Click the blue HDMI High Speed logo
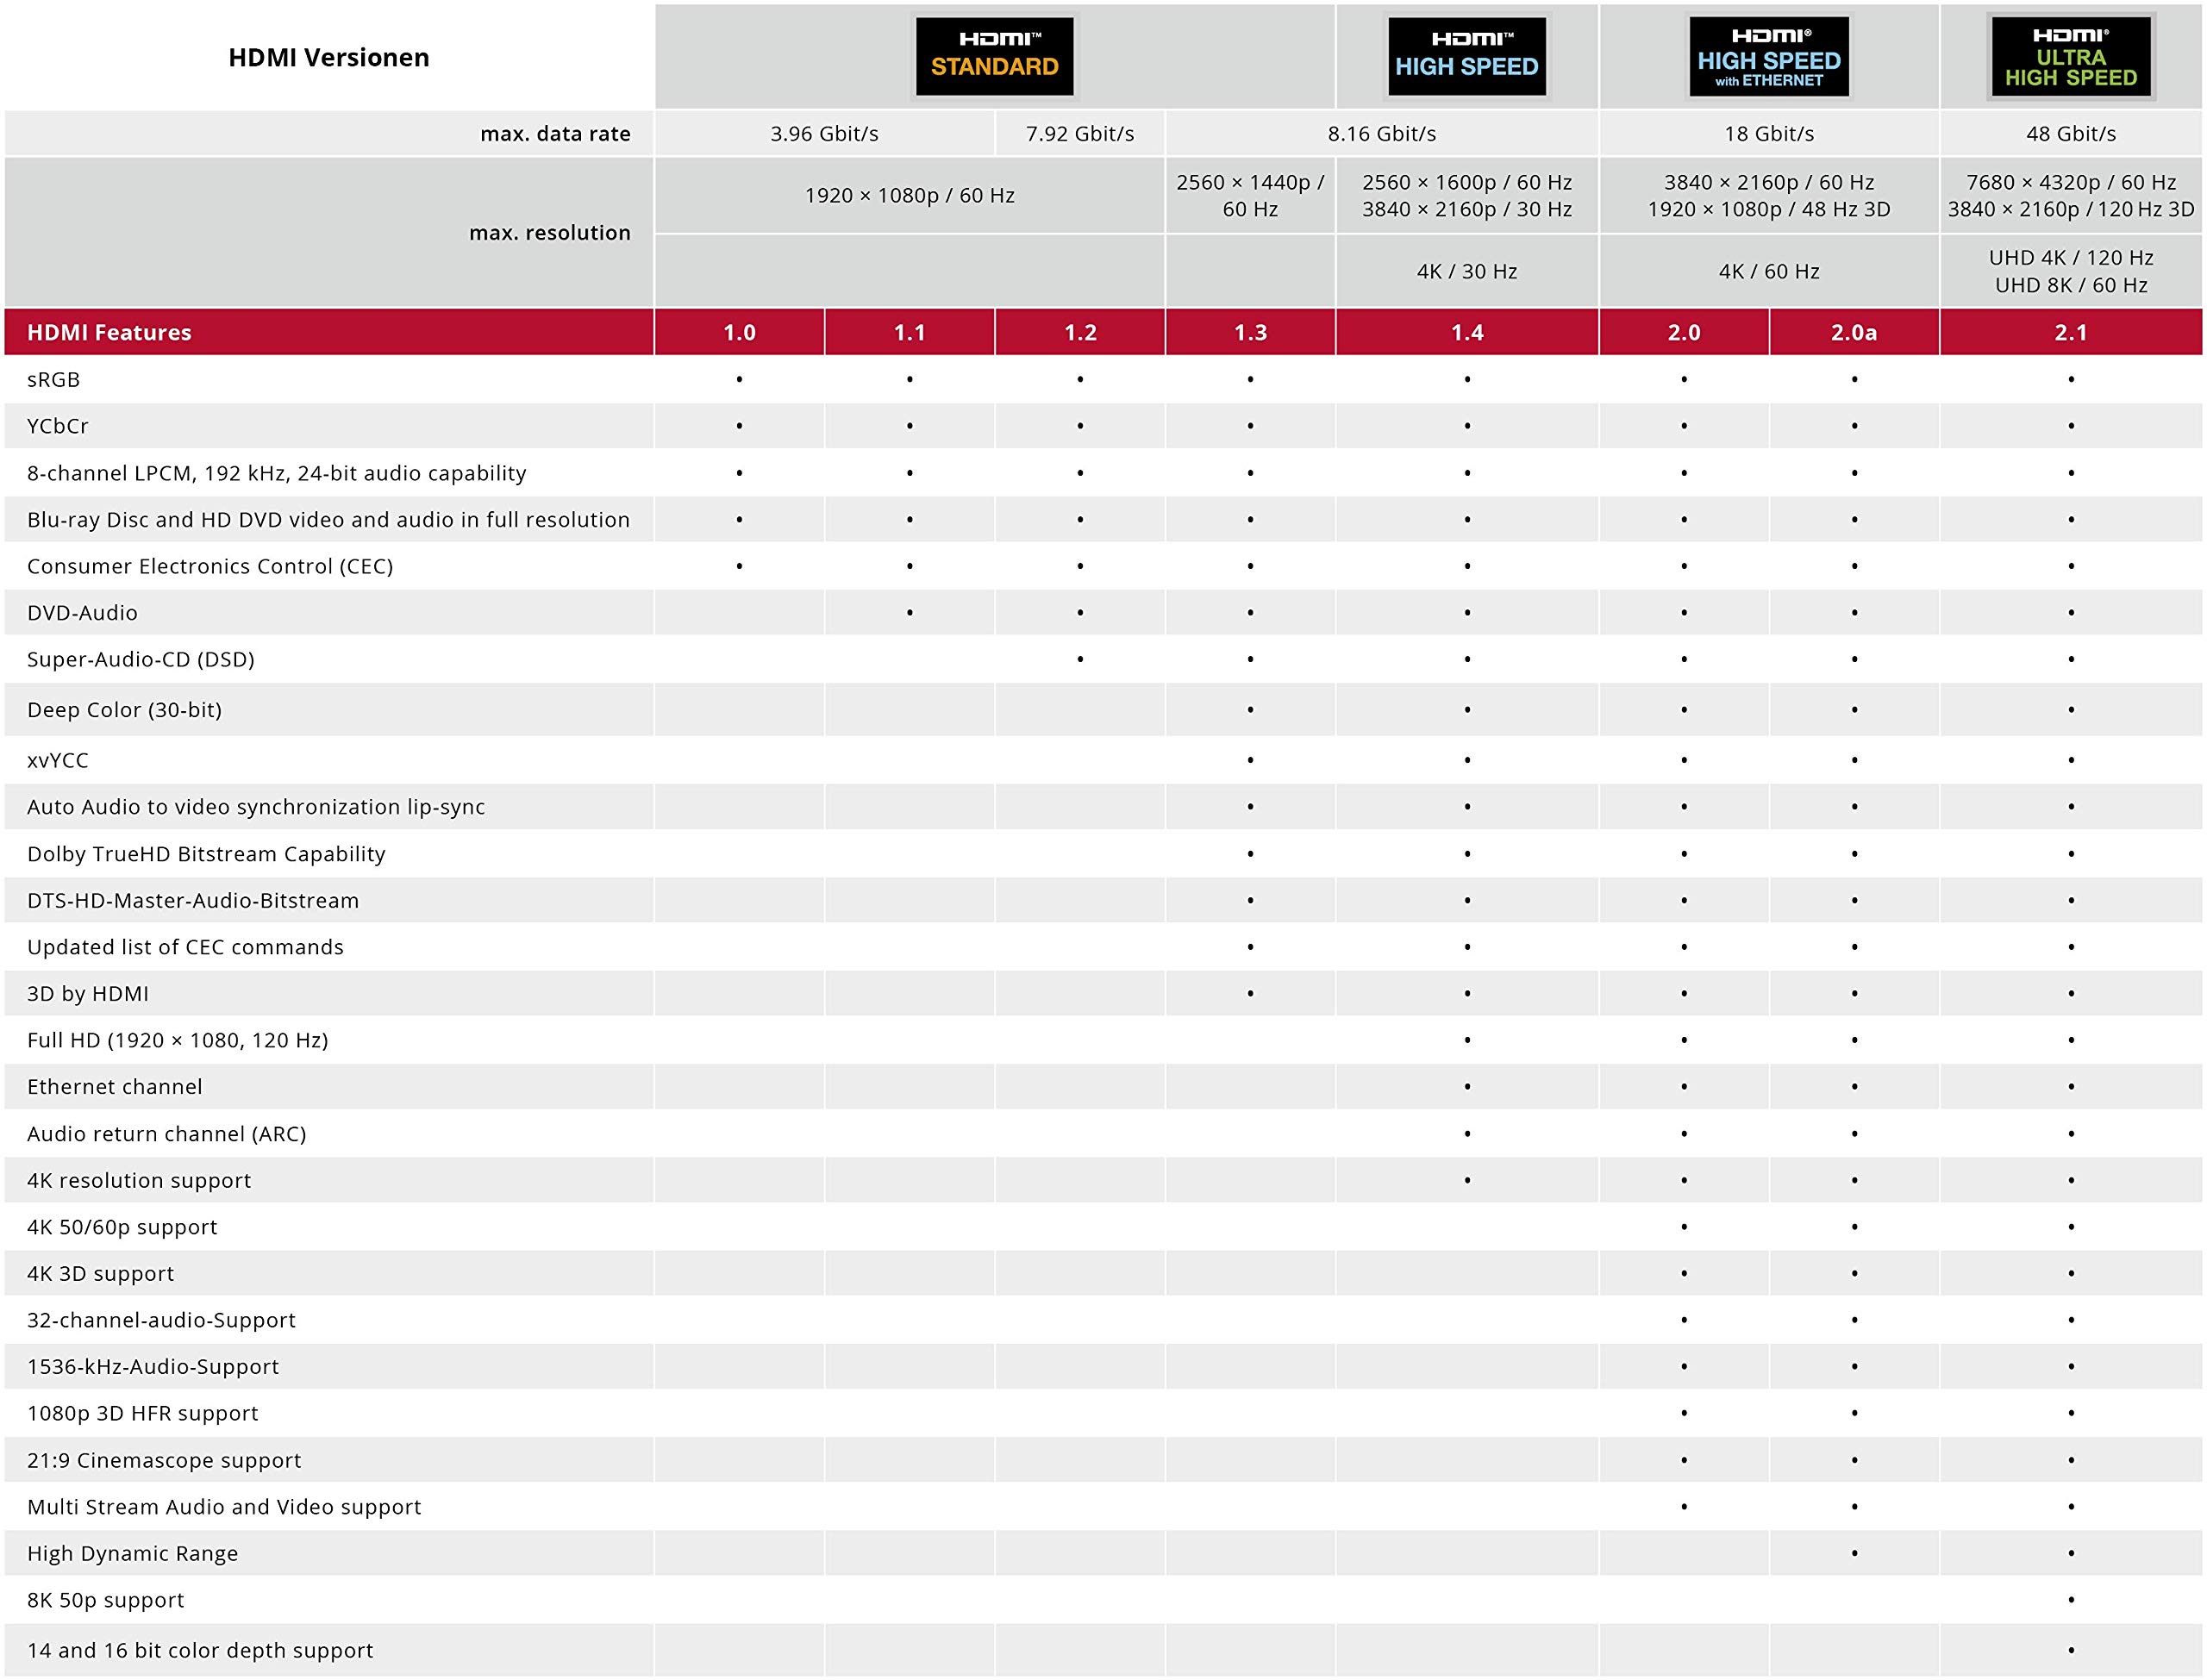2207x1680 pixels. click(1466, 57)
